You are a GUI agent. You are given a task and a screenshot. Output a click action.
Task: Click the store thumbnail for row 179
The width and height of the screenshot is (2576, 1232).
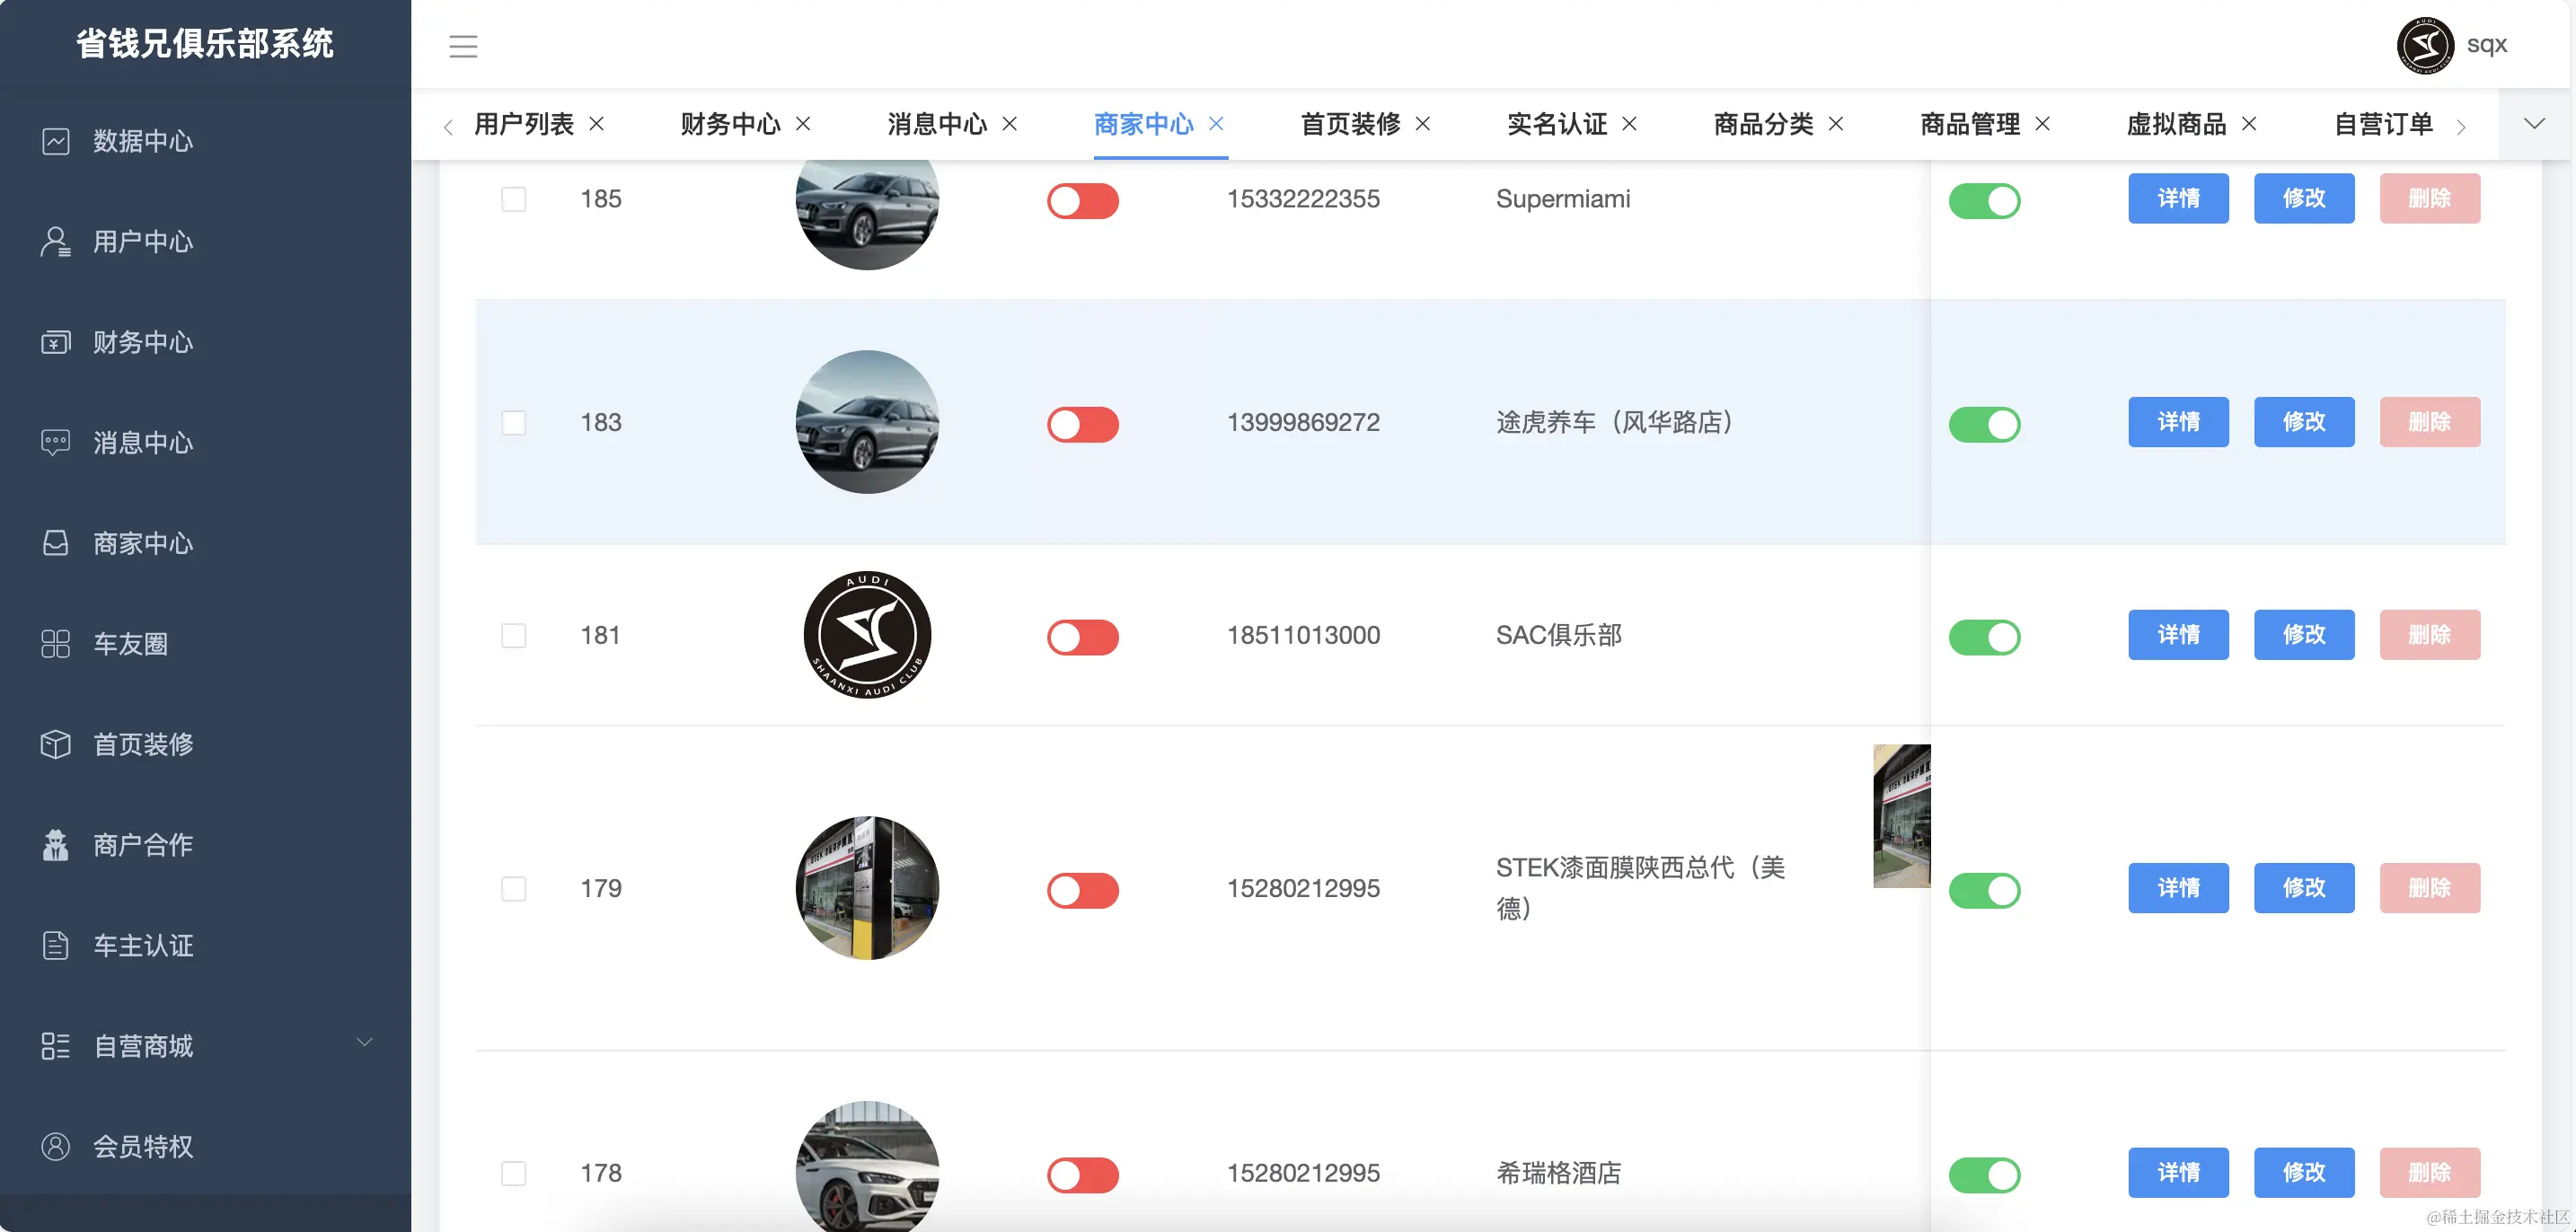pos(1901,816)
